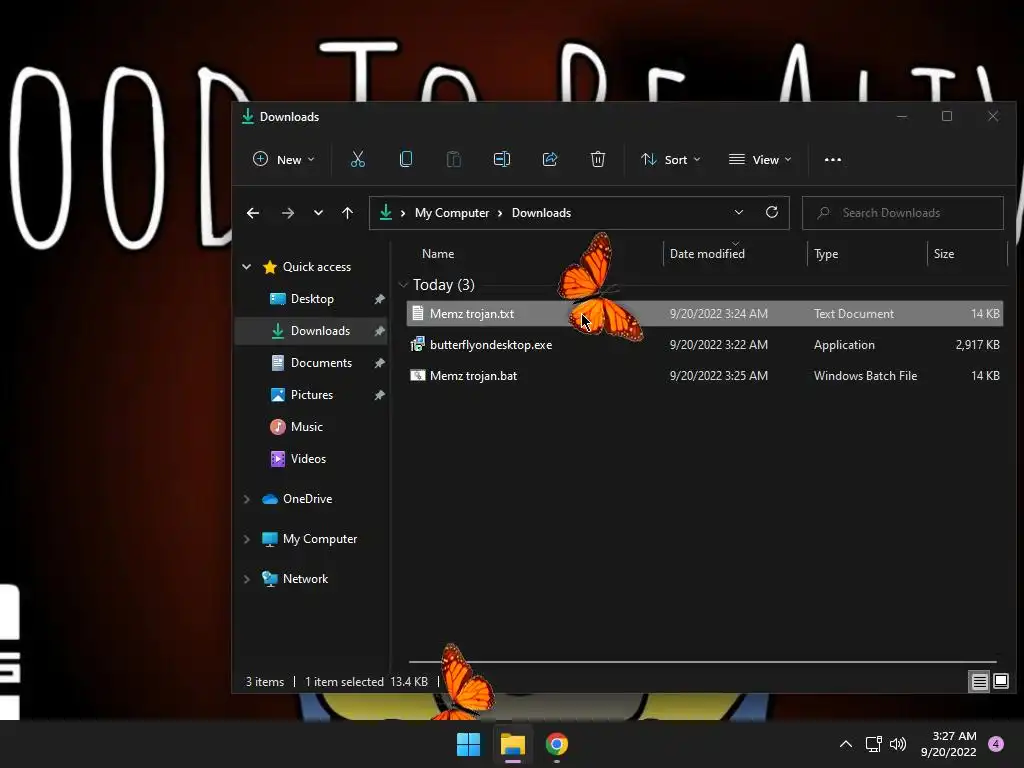Click My Computer in address breadcrumb
Viewport: 1024px width, 768px height.
[451, 213]
